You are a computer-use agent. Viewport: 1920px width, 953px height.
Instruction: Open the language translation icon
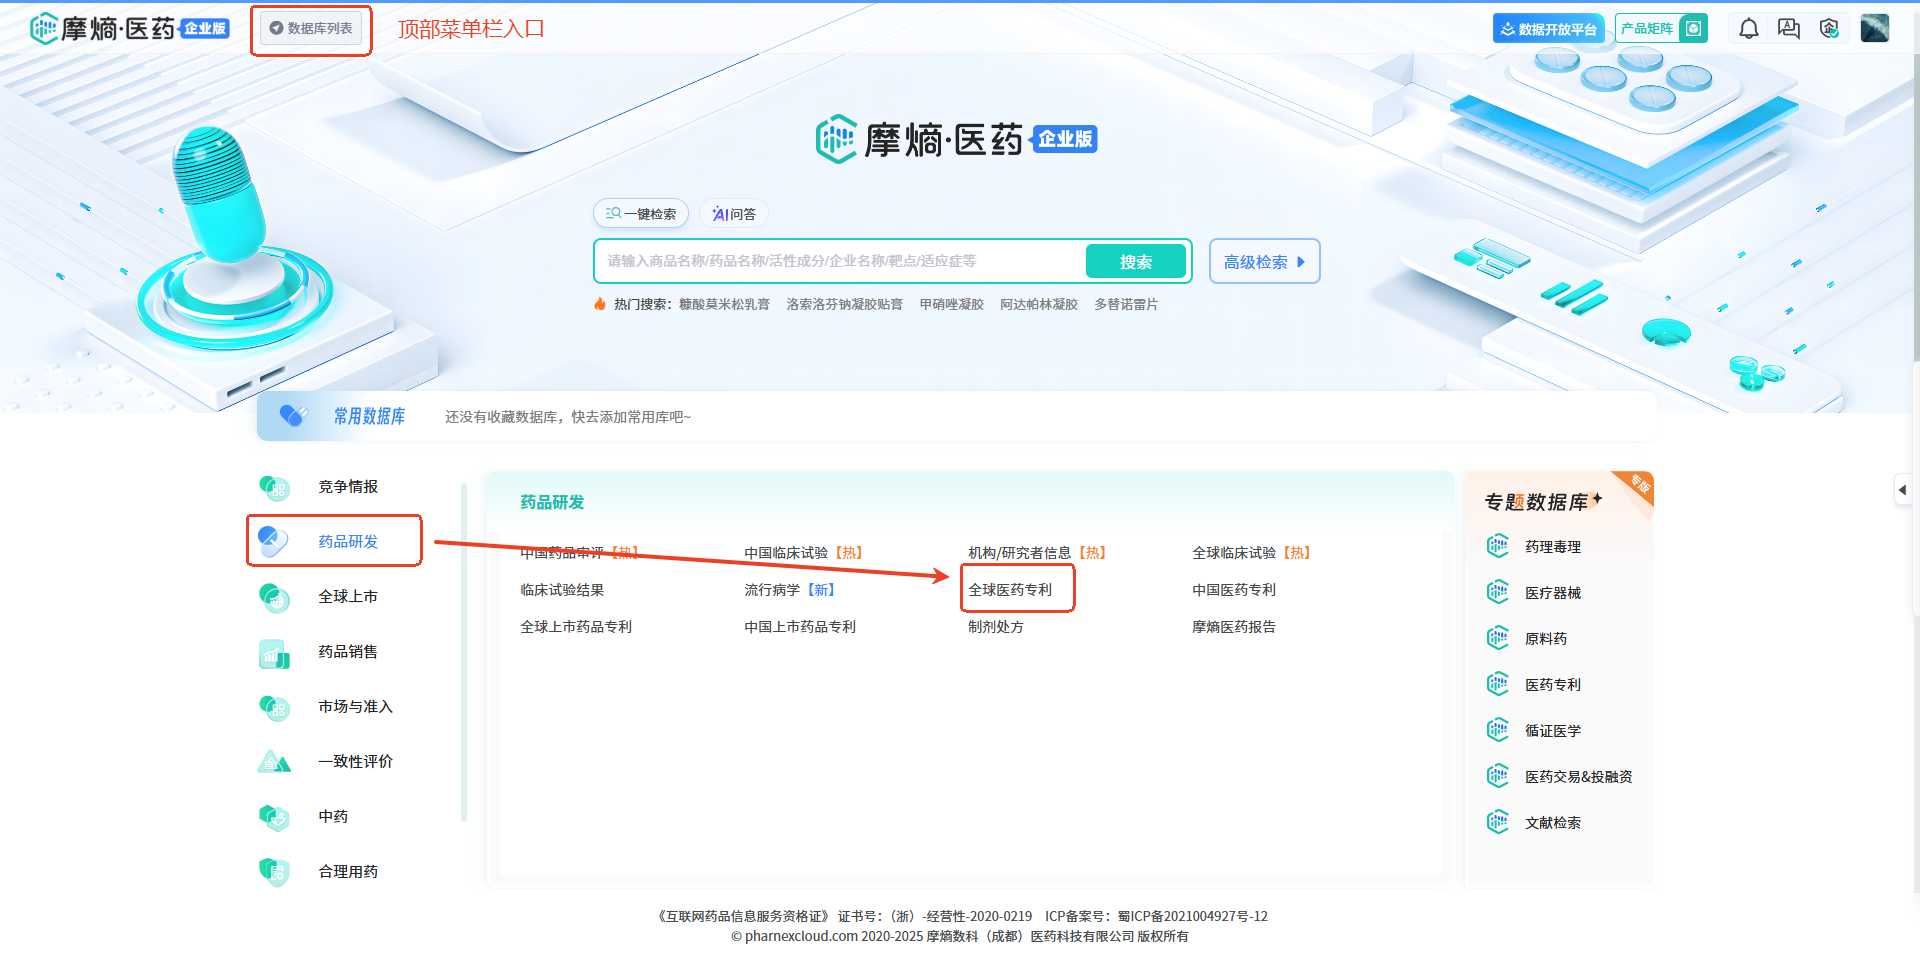tap(1788, 29)
